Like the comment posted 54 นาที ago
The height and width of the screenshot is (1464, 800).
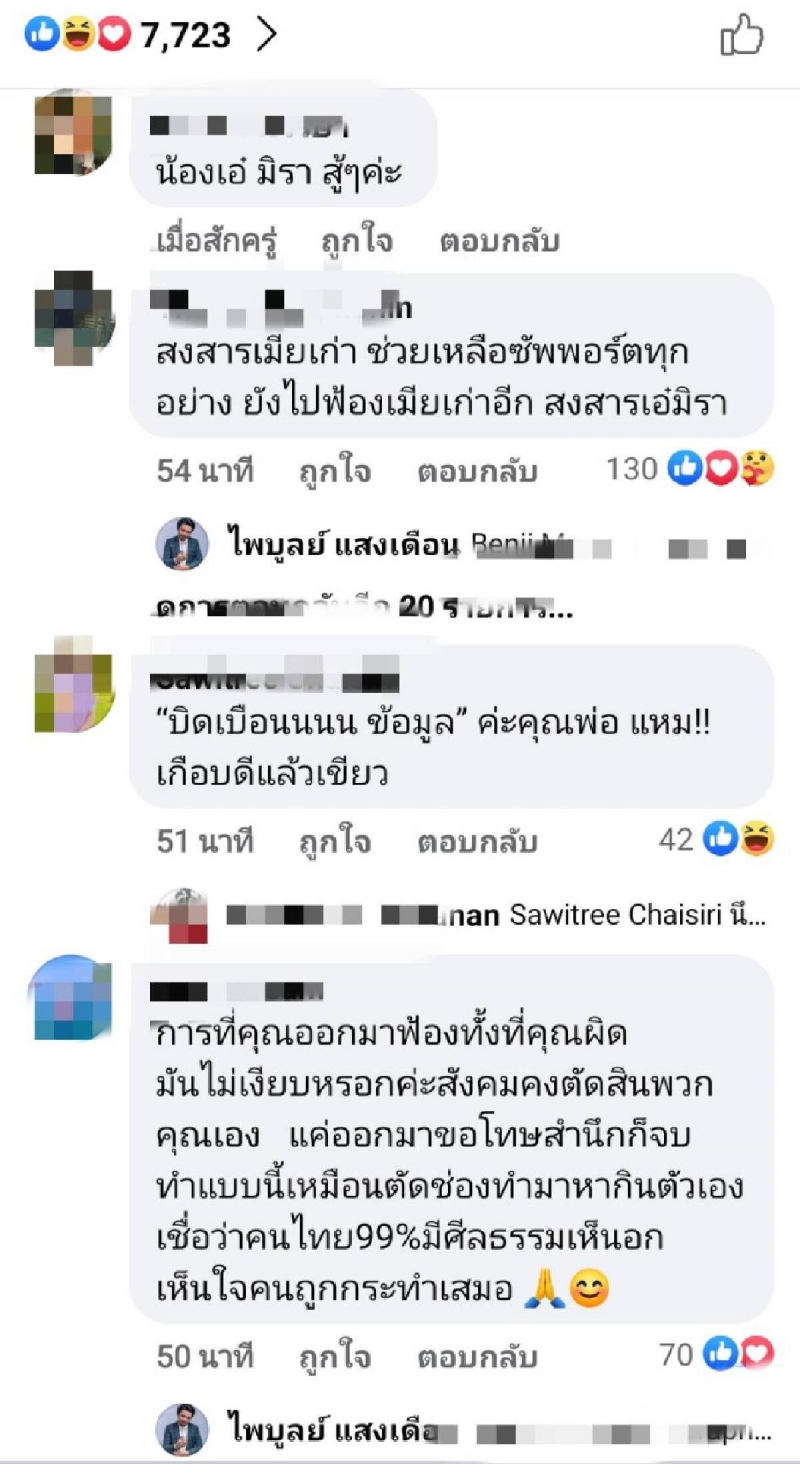point(334,470)
